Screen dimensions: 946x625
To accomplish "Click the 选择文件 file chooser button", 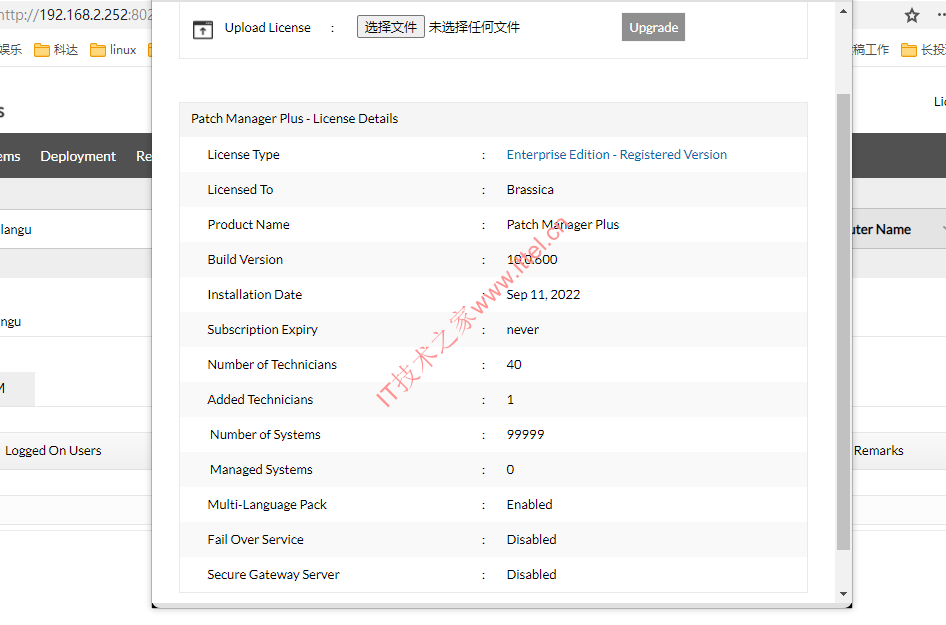I will (x=391, y=27).
